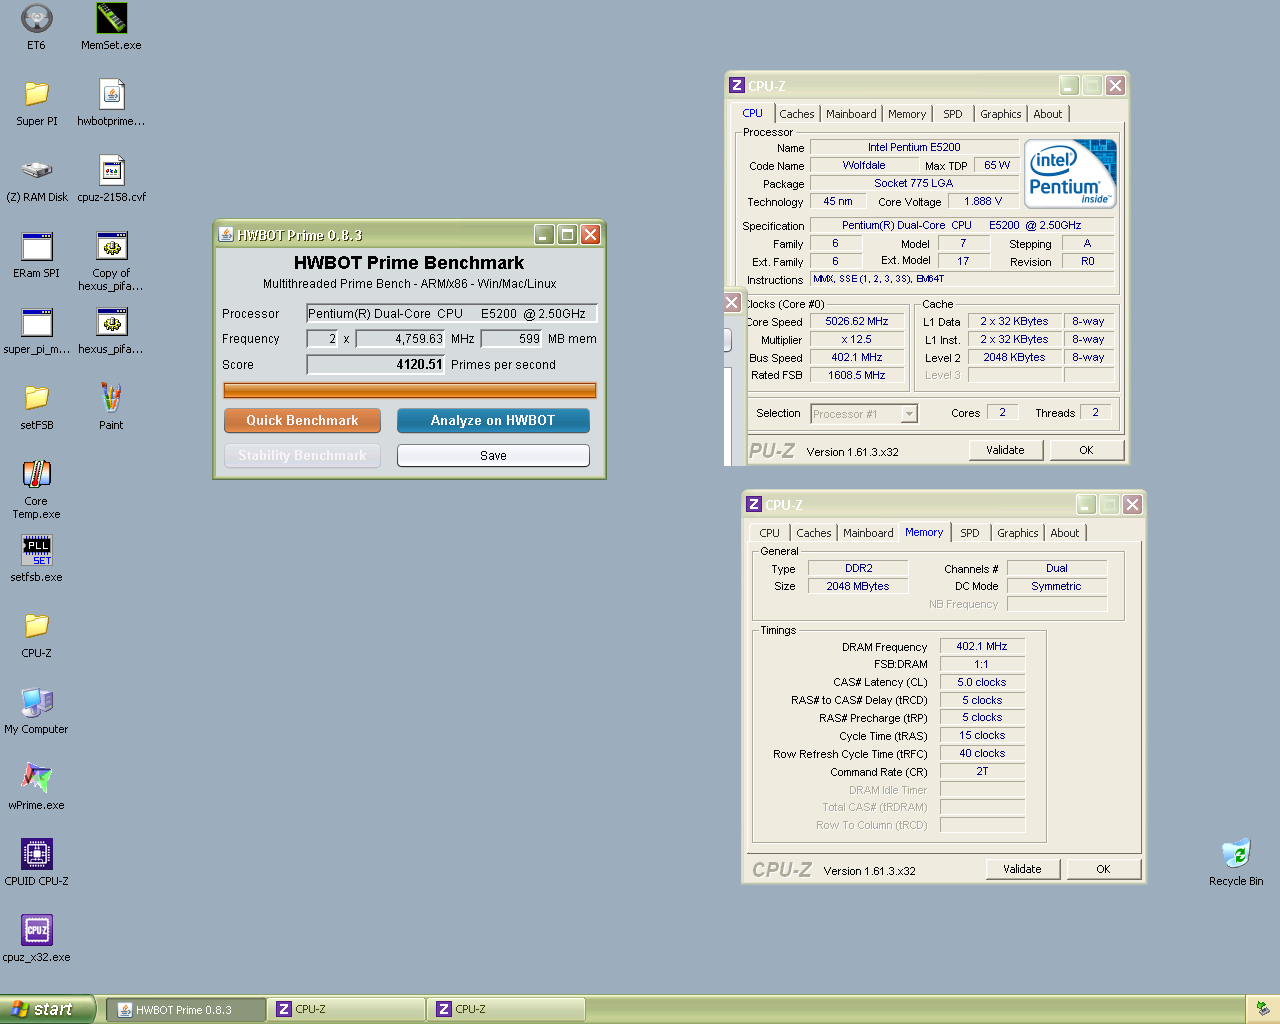
Task: Click the HWBOT Prime title bar Java icon
Action: tap(226, 235)
